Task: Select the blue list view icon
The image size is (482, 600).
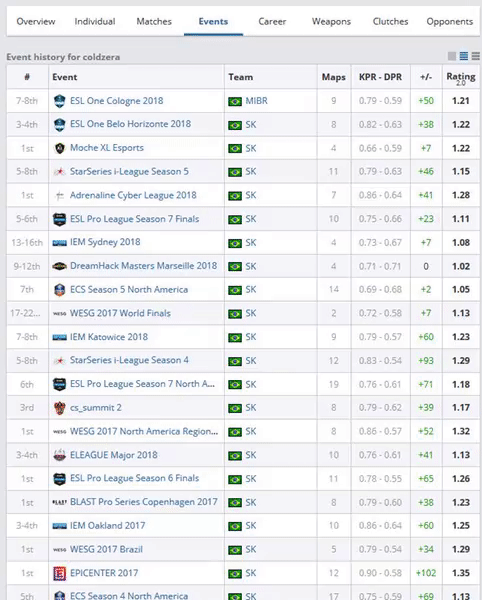Action: (x=464, y=56)
